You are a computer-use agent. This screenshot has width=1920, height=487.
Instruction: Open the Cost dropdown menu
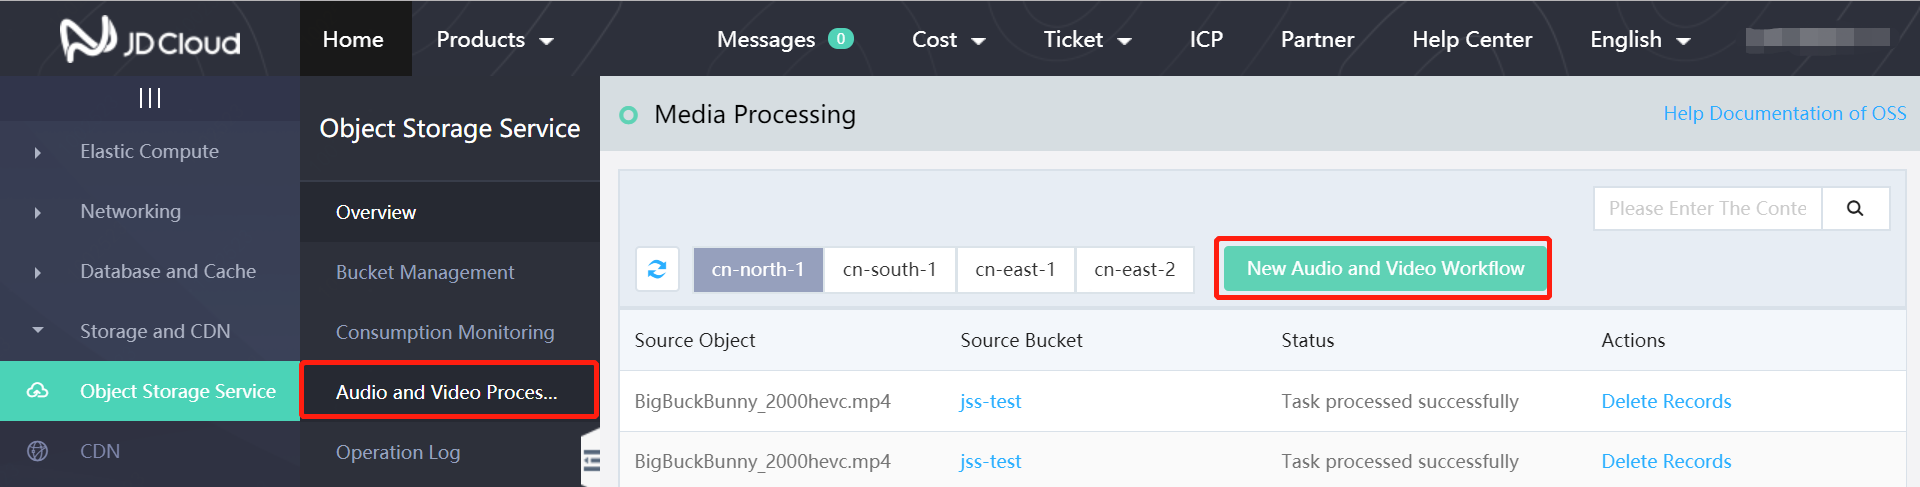pyautogui.click(x=949, y=39)
